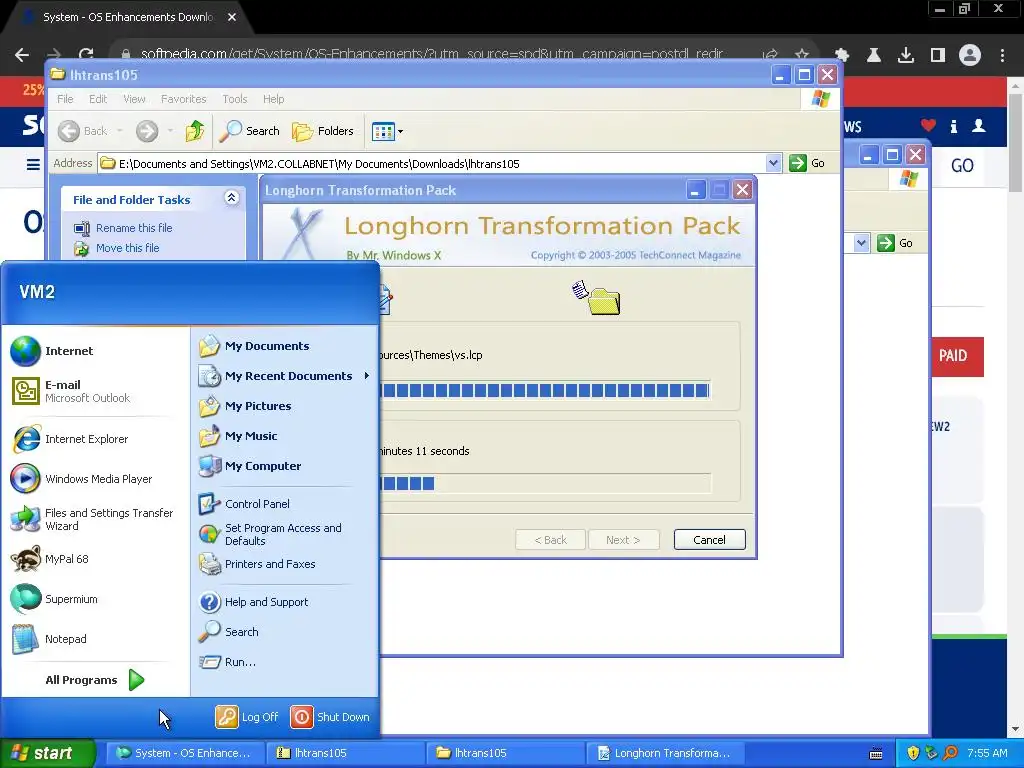Open Chrome extensions puzzle icon
The image size is (1024, 768).
coord(842,55)
